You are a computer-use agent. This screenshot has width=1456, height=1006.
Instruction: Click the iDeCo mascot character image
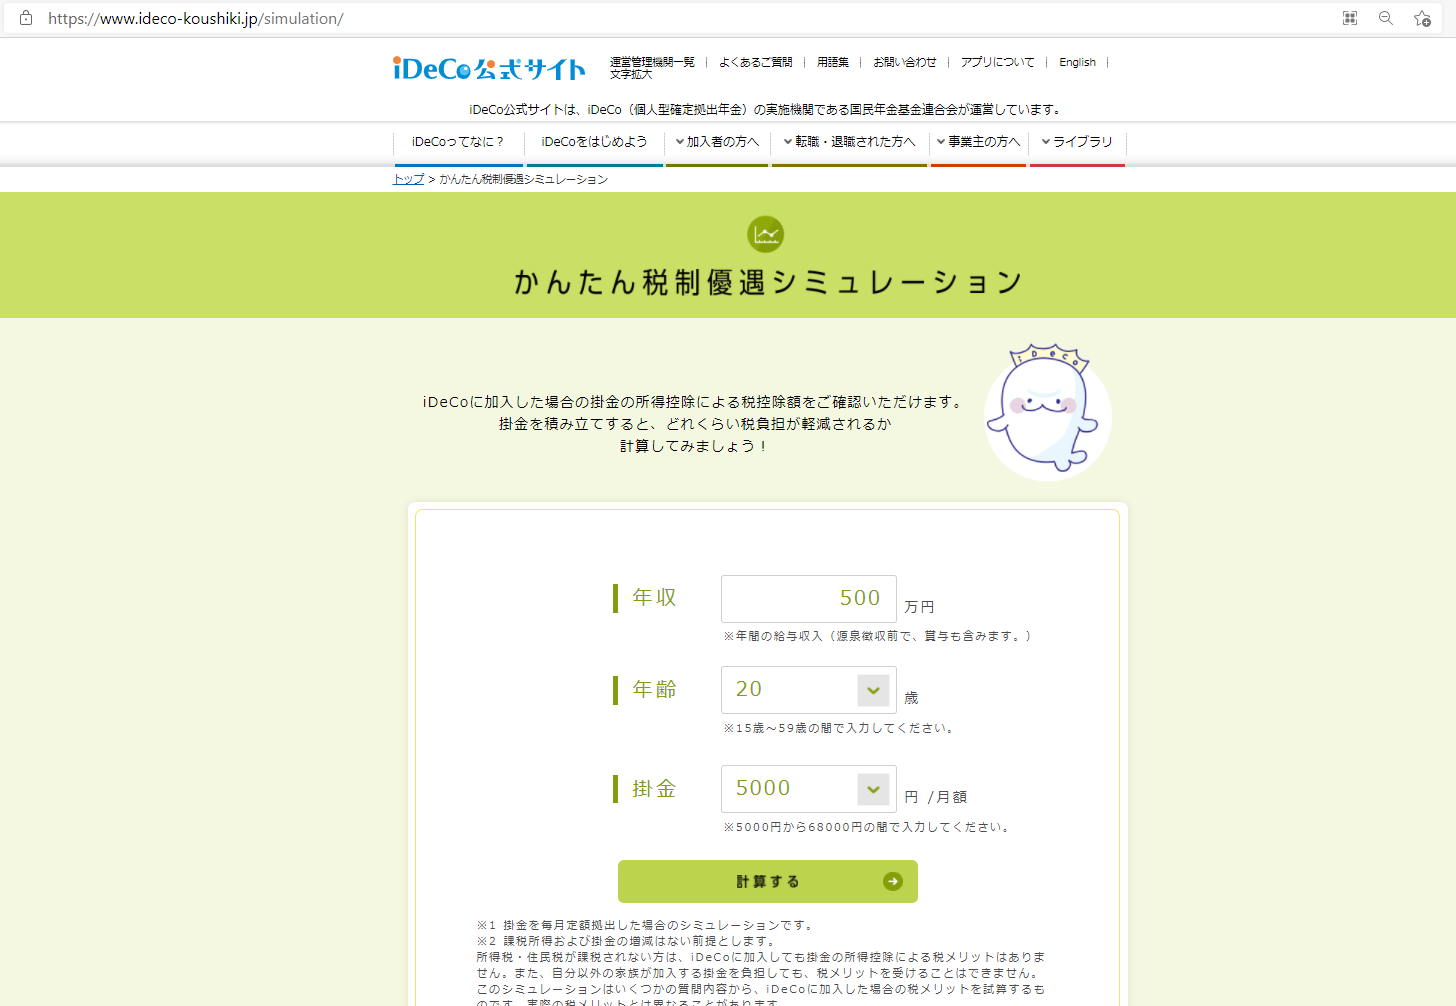coord(1047,412)
